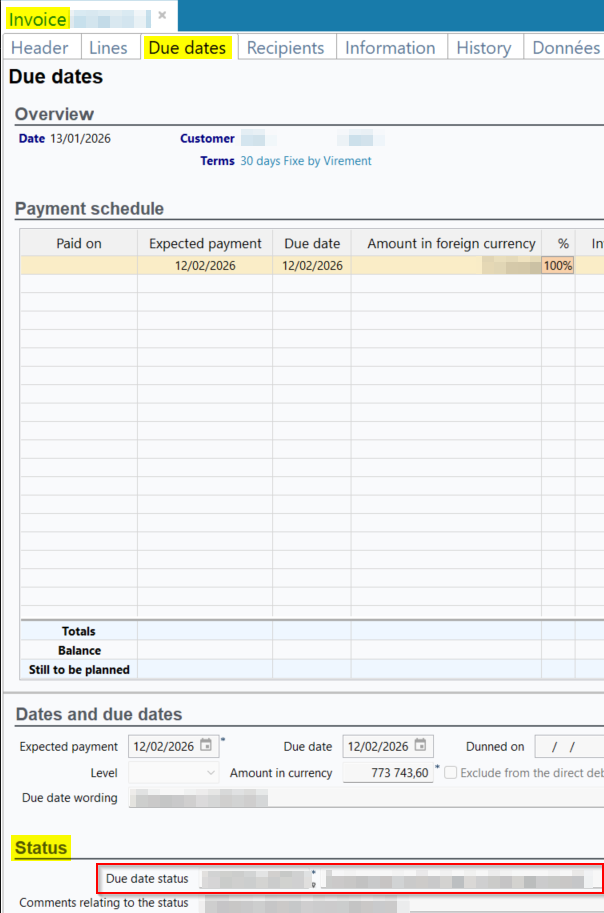Click the Amount in currency field
Image resolution: width=604 pixels, height=913 pixels.
[388, 773]
